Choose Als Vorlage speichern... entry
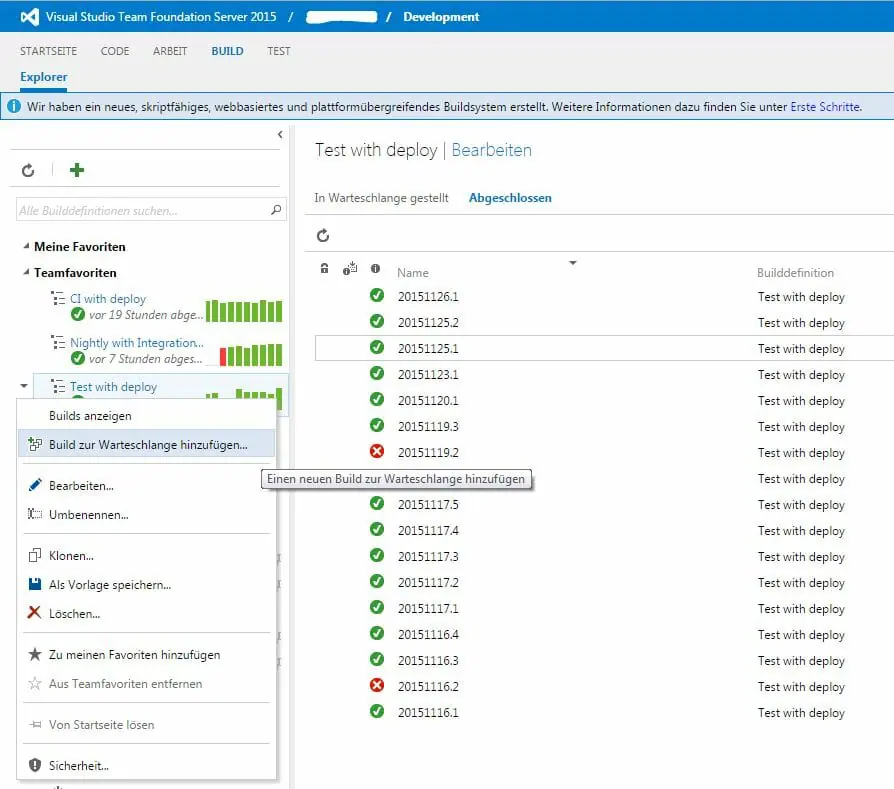894x789 pixels. [147, 584]
